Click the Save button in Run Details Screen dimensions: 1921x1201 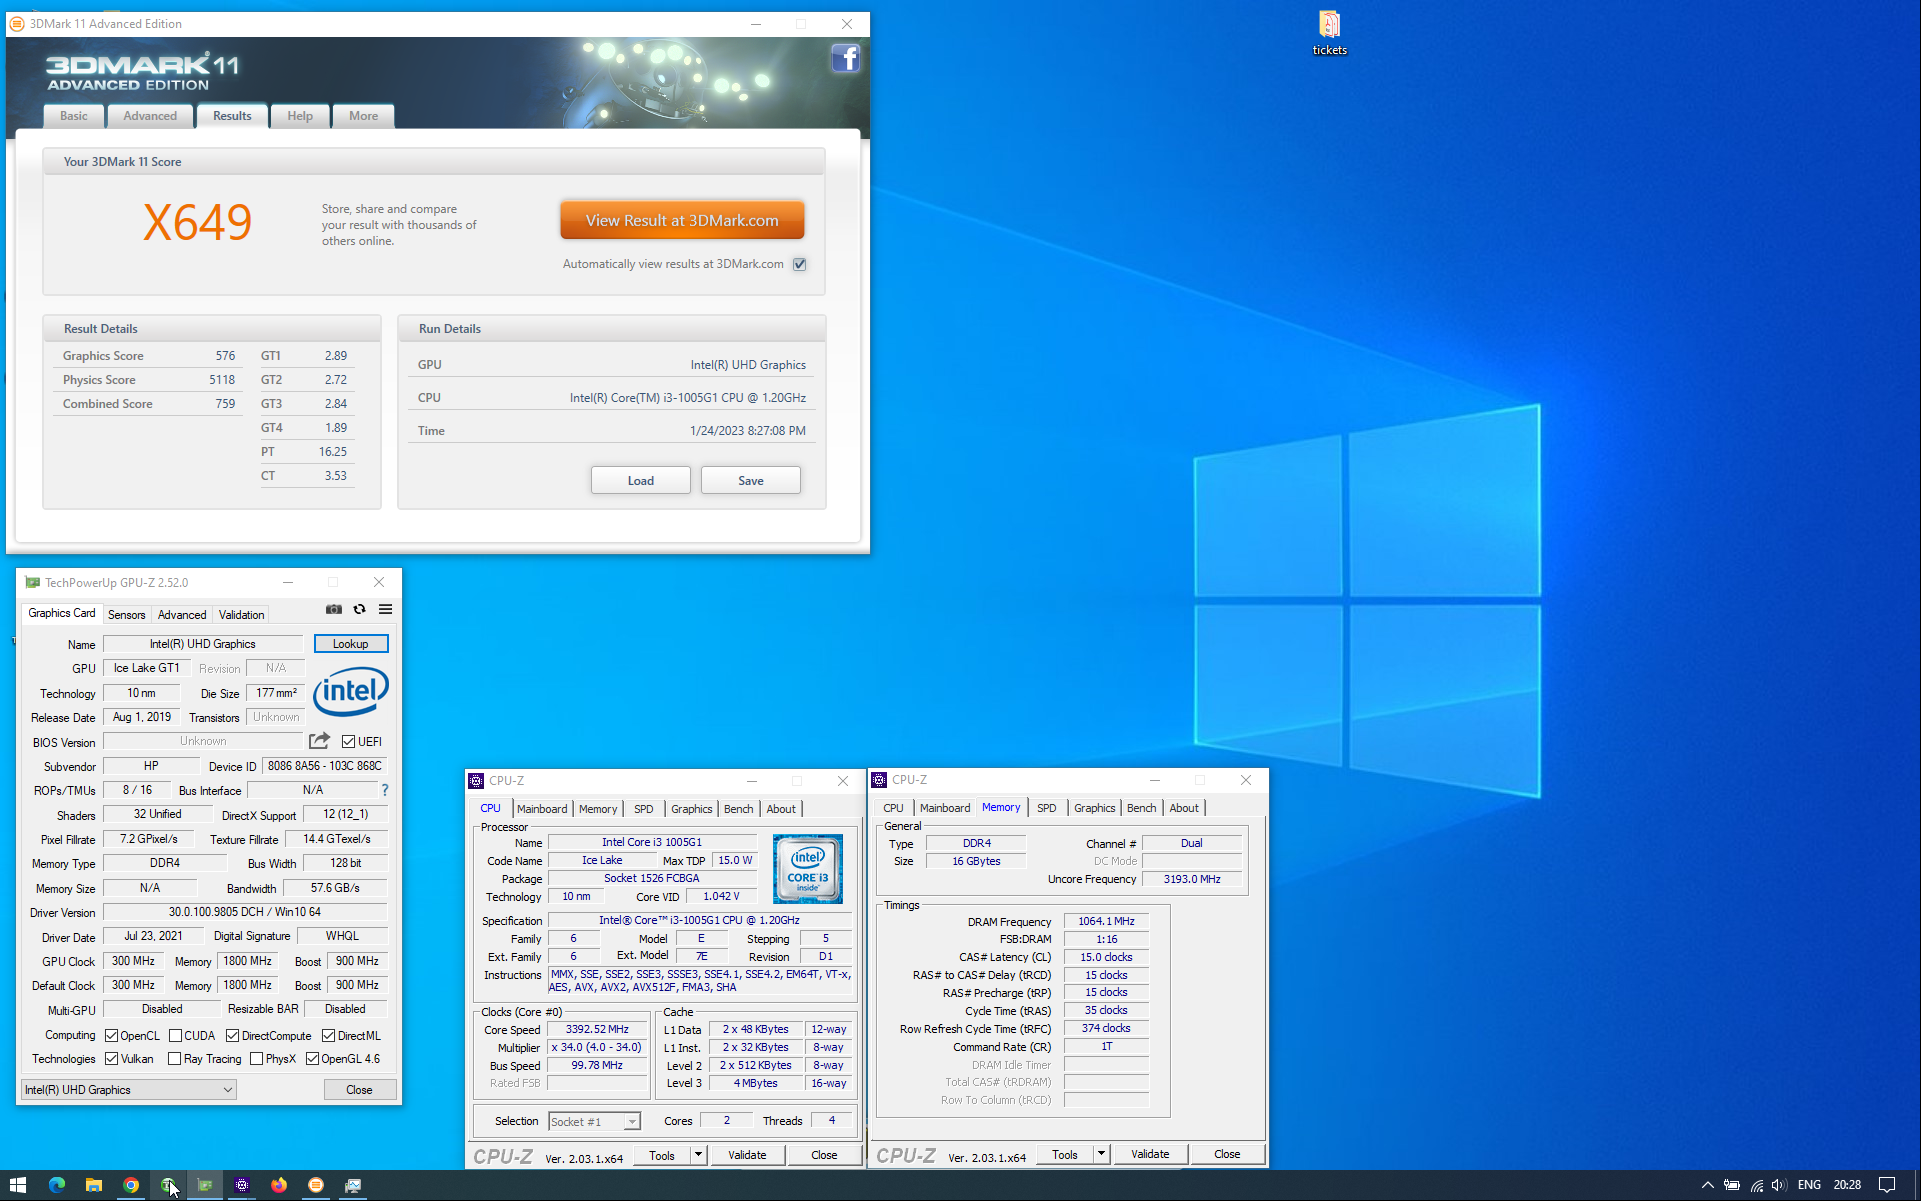[x=751, y=480]
